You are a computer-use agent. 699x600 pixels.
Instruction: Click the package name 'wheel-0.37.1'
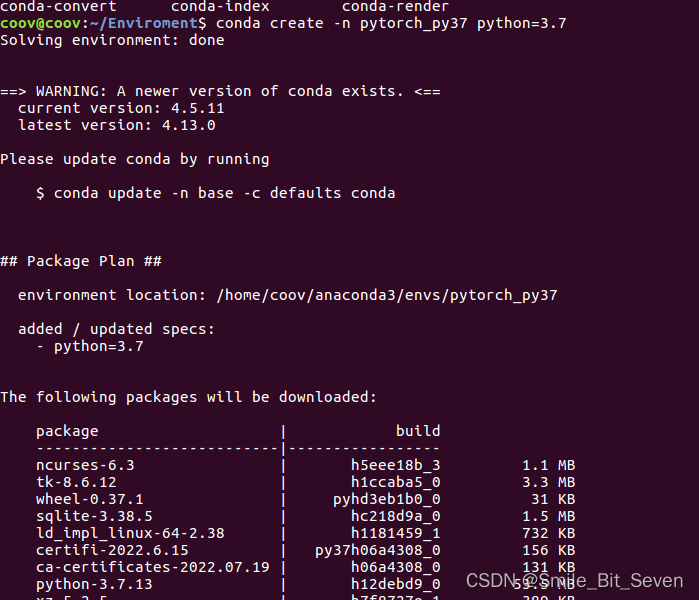click(90, 499)
